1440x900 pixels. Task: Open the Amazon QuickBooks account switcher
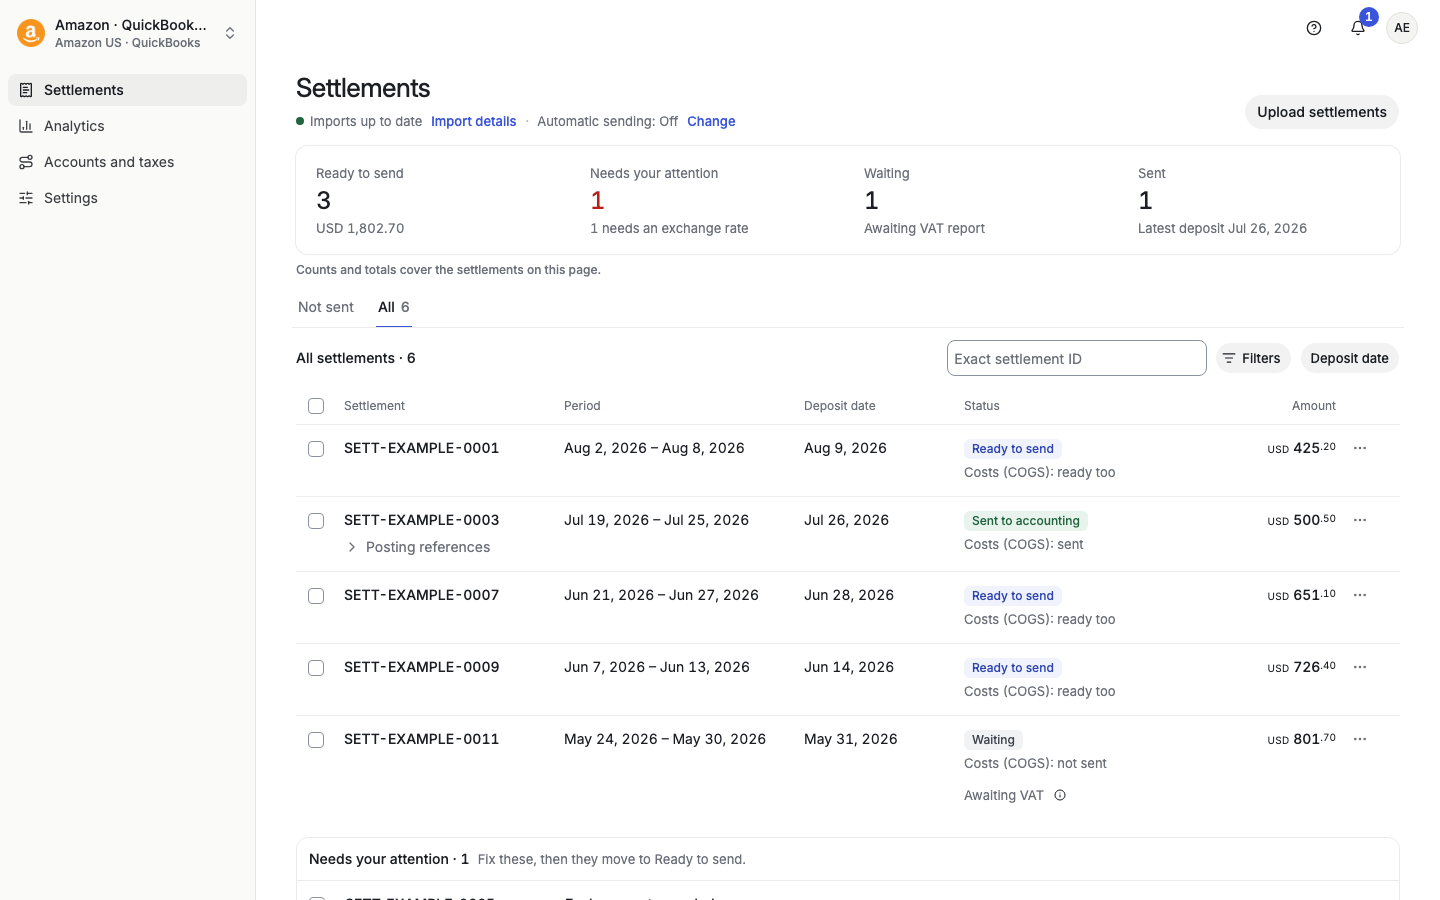pyautogui.click(x=128, y=33)
